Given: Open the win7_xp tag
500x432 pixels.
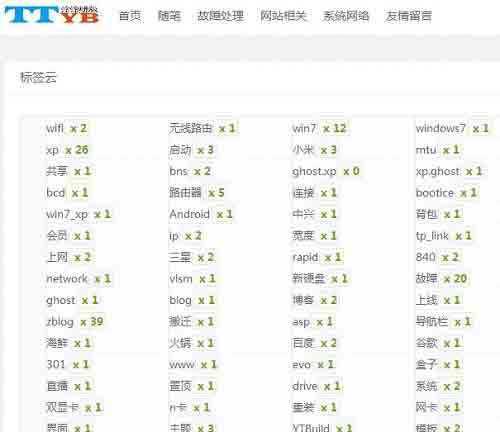Looking at the screenshot, I should (x=67, y=214).
